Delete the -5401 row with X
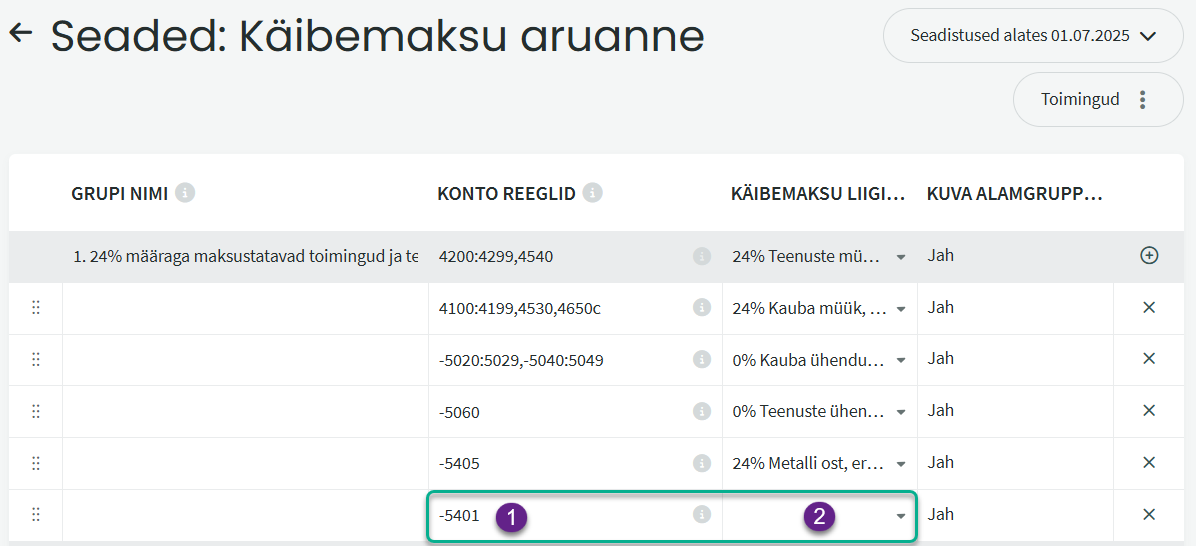The width and height of the screenshot is (1196, 546). click(x=1149, y=514)
